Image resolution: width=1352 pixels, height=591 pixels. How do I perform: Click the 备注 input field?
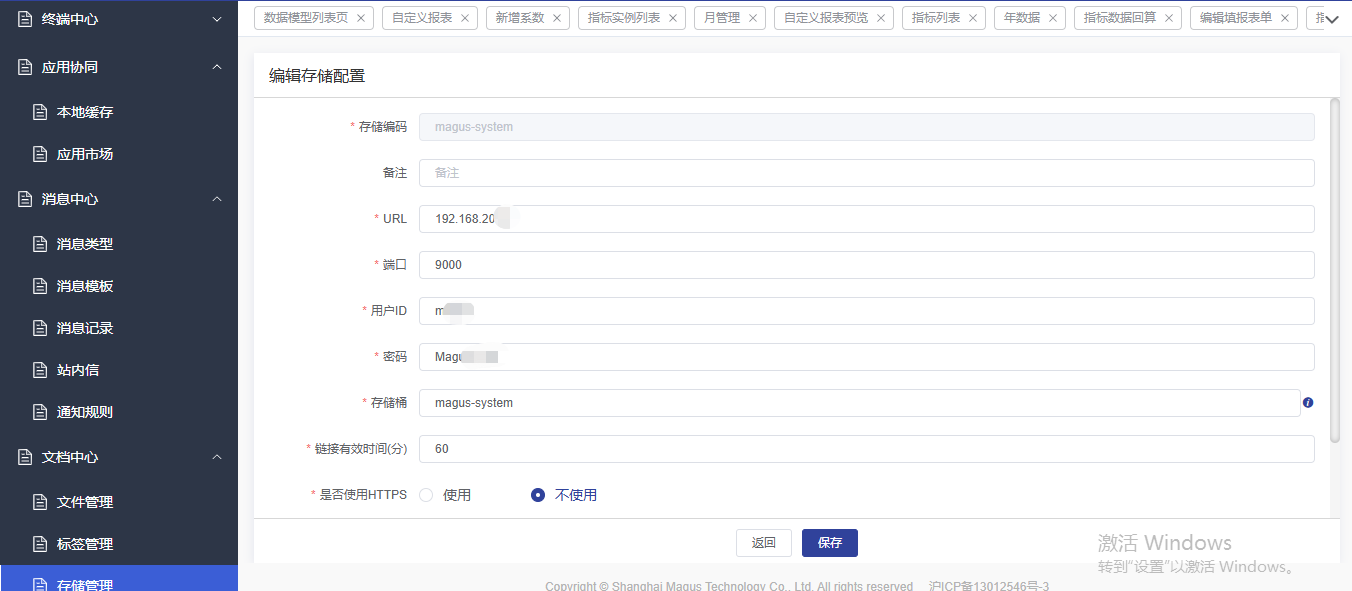[x=866, y=173]
